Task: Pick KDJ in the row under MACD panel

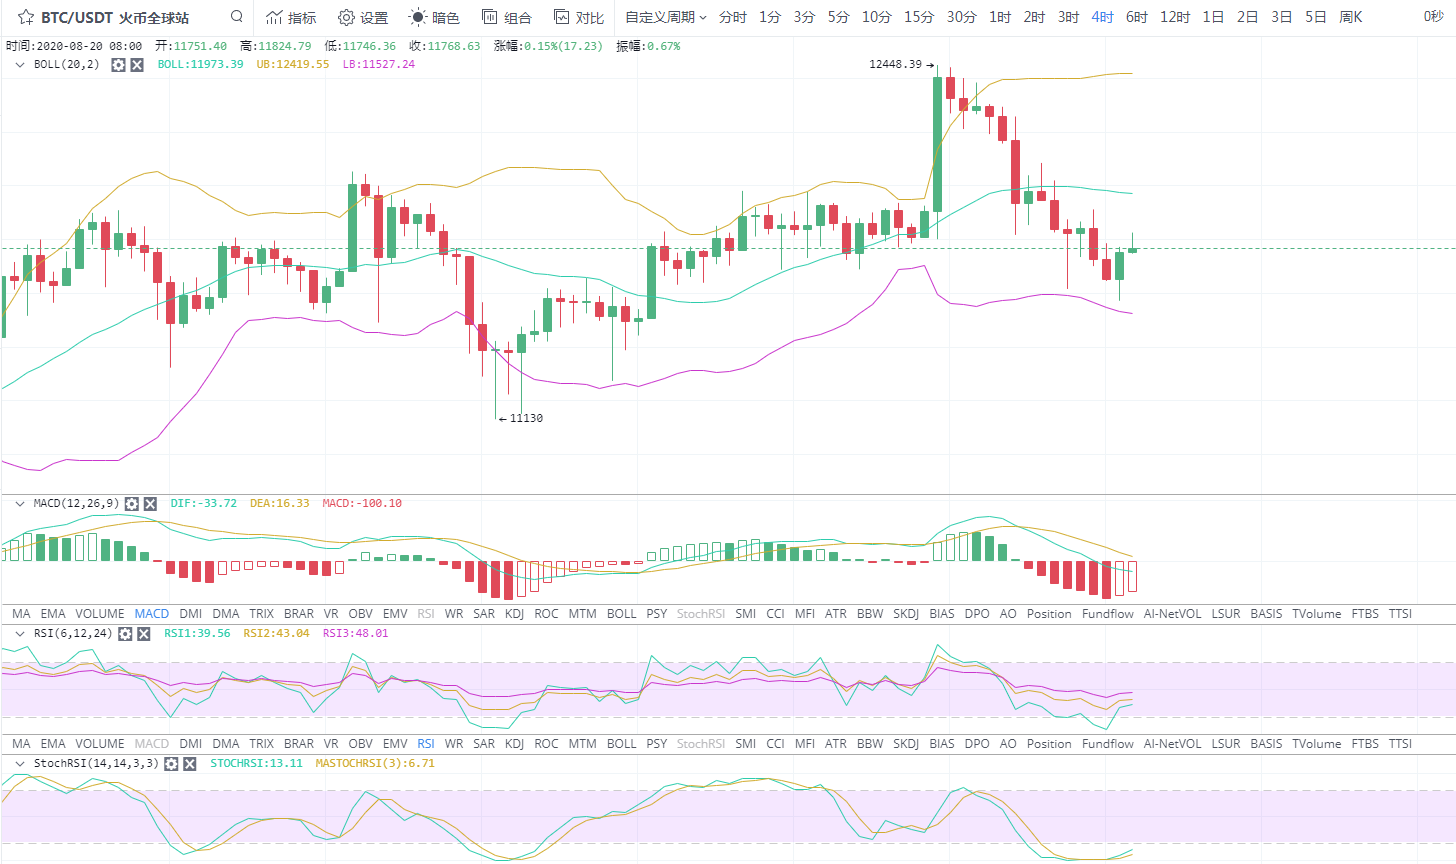Action: coord(515,614)
